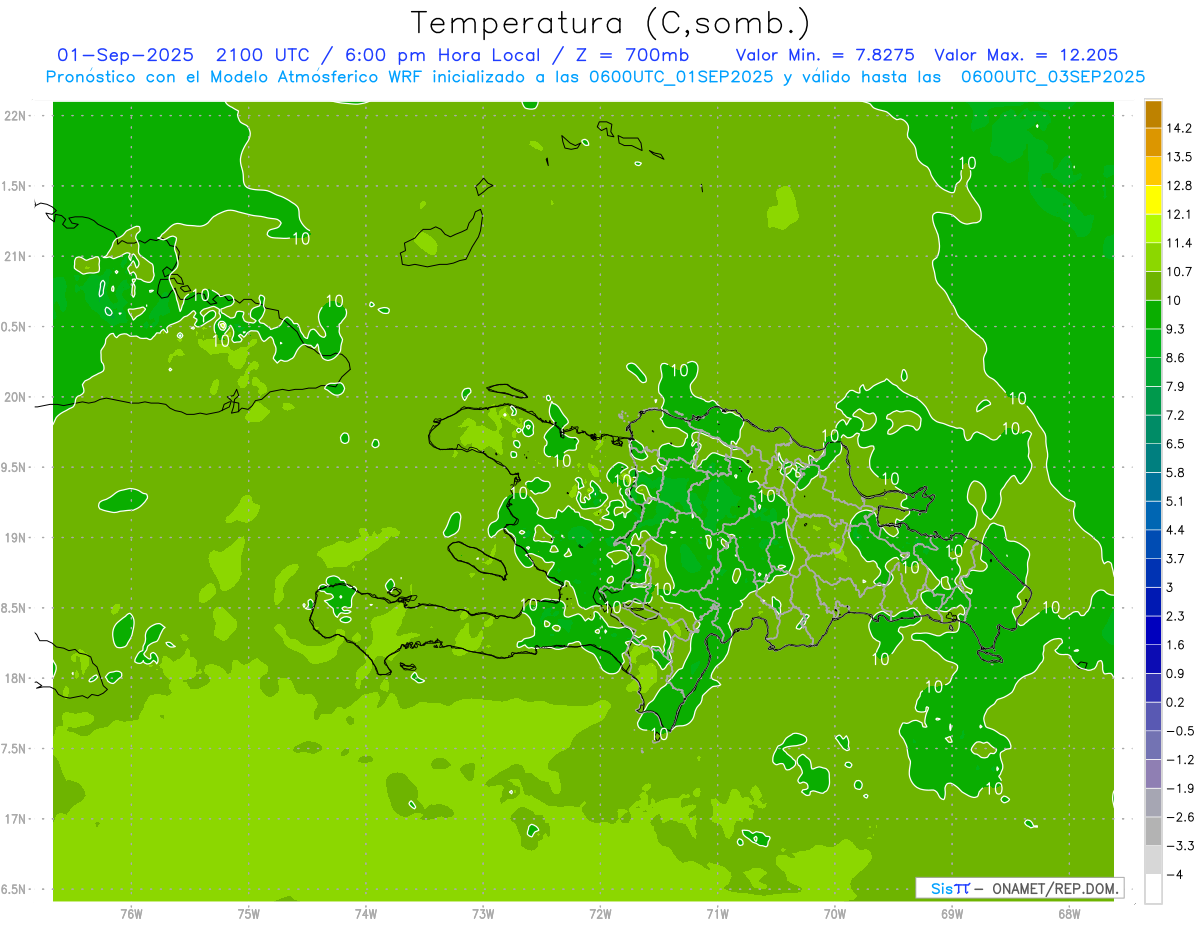This screenshot has height=927, width=1200.
Task: Click the "2.3" color scale value
Action: click(x=1175, y=615)
